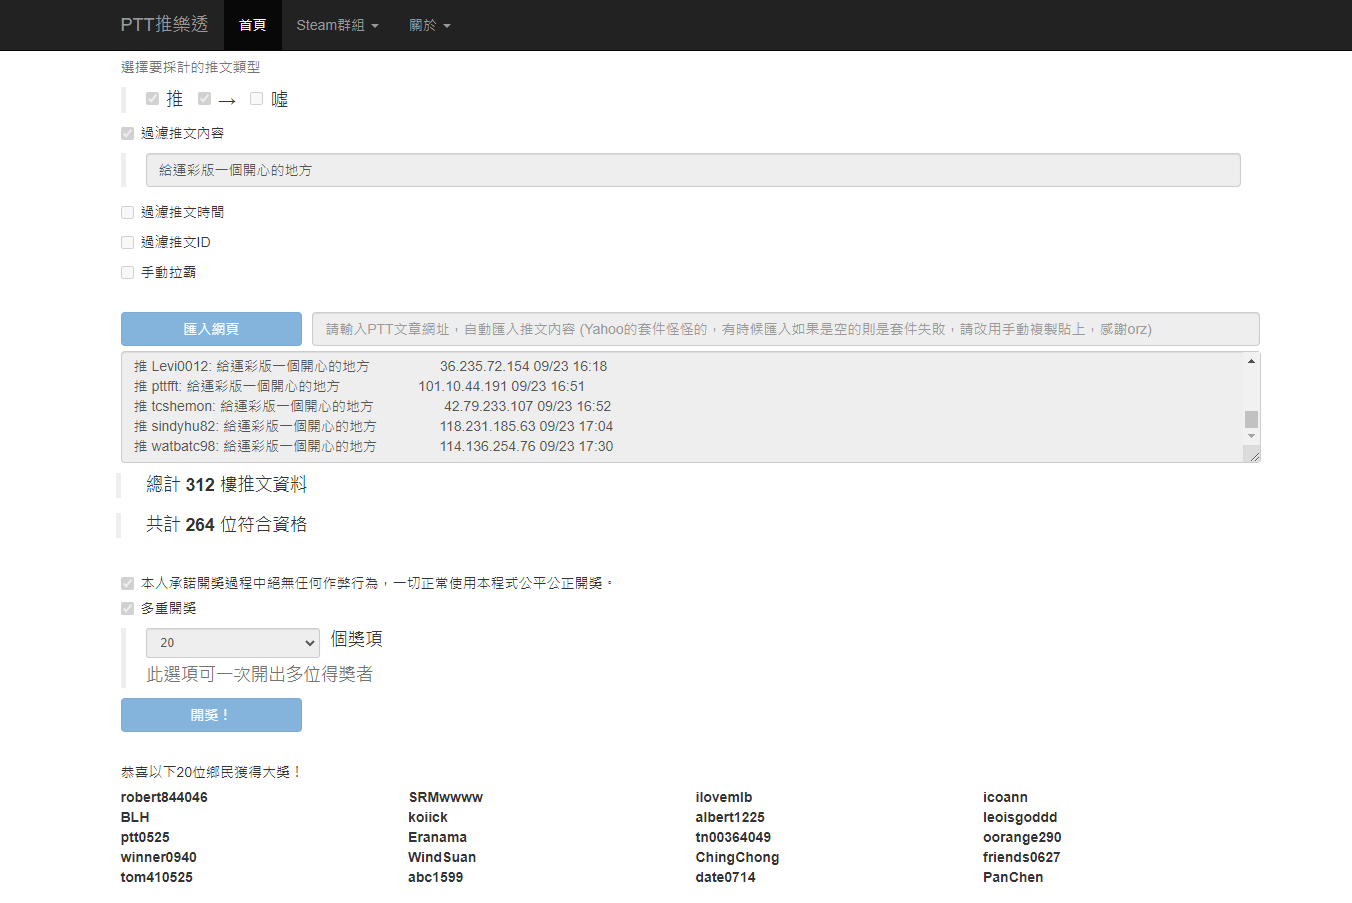Select winner icoann
The width and height of the screenshot is (1352, 903).
[x=1005, y=797]
